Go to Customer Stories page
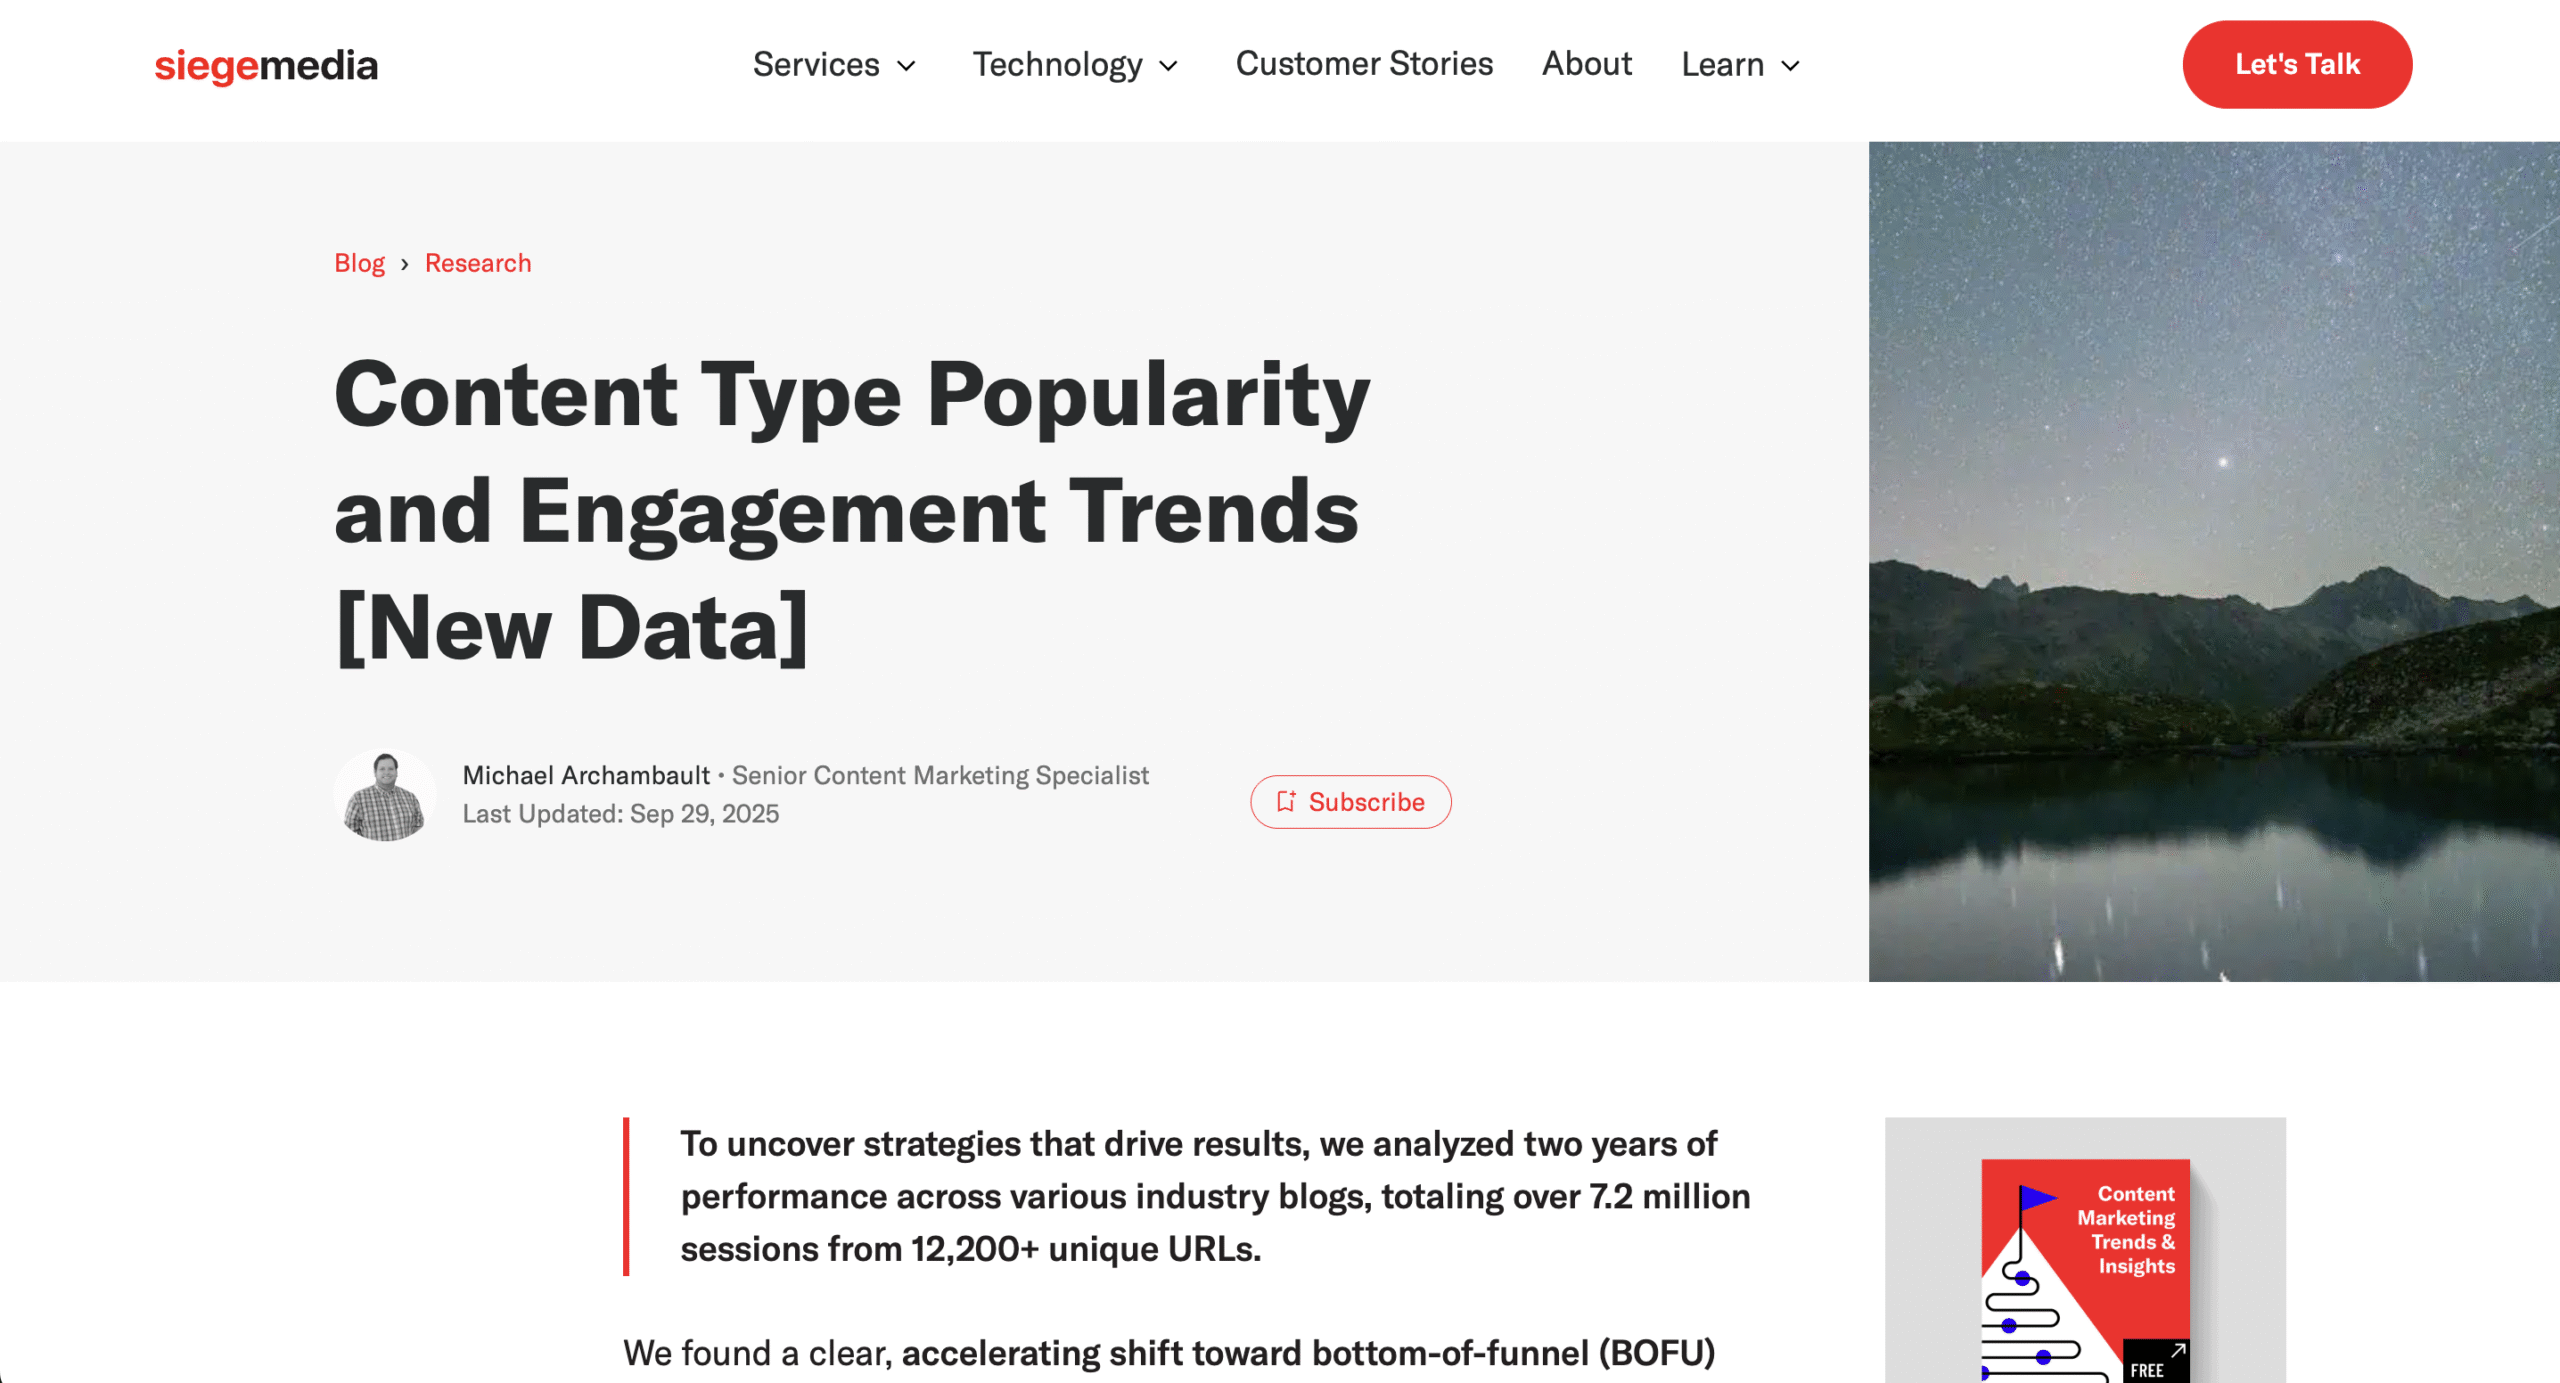Image resolution: width=2560 pixels, height=1383 pixels. click(1364, 64)
